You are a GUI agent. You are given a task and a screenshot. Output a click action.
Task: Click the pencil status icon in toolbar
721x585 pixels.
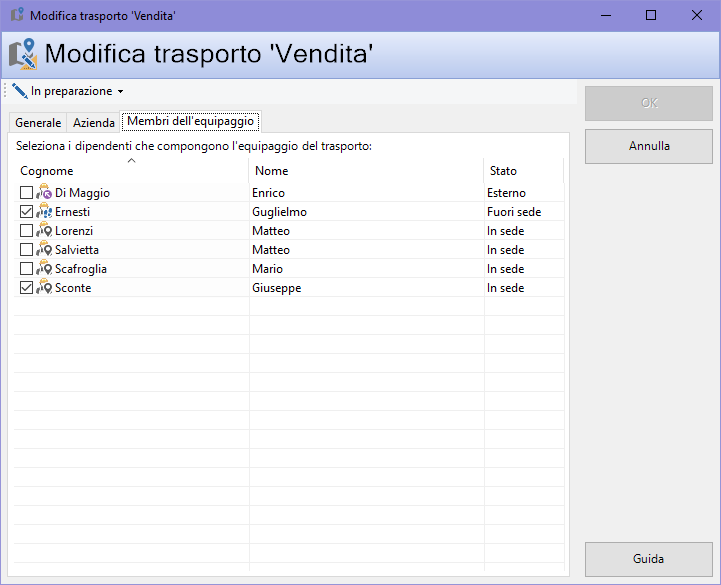coord(20,91)
